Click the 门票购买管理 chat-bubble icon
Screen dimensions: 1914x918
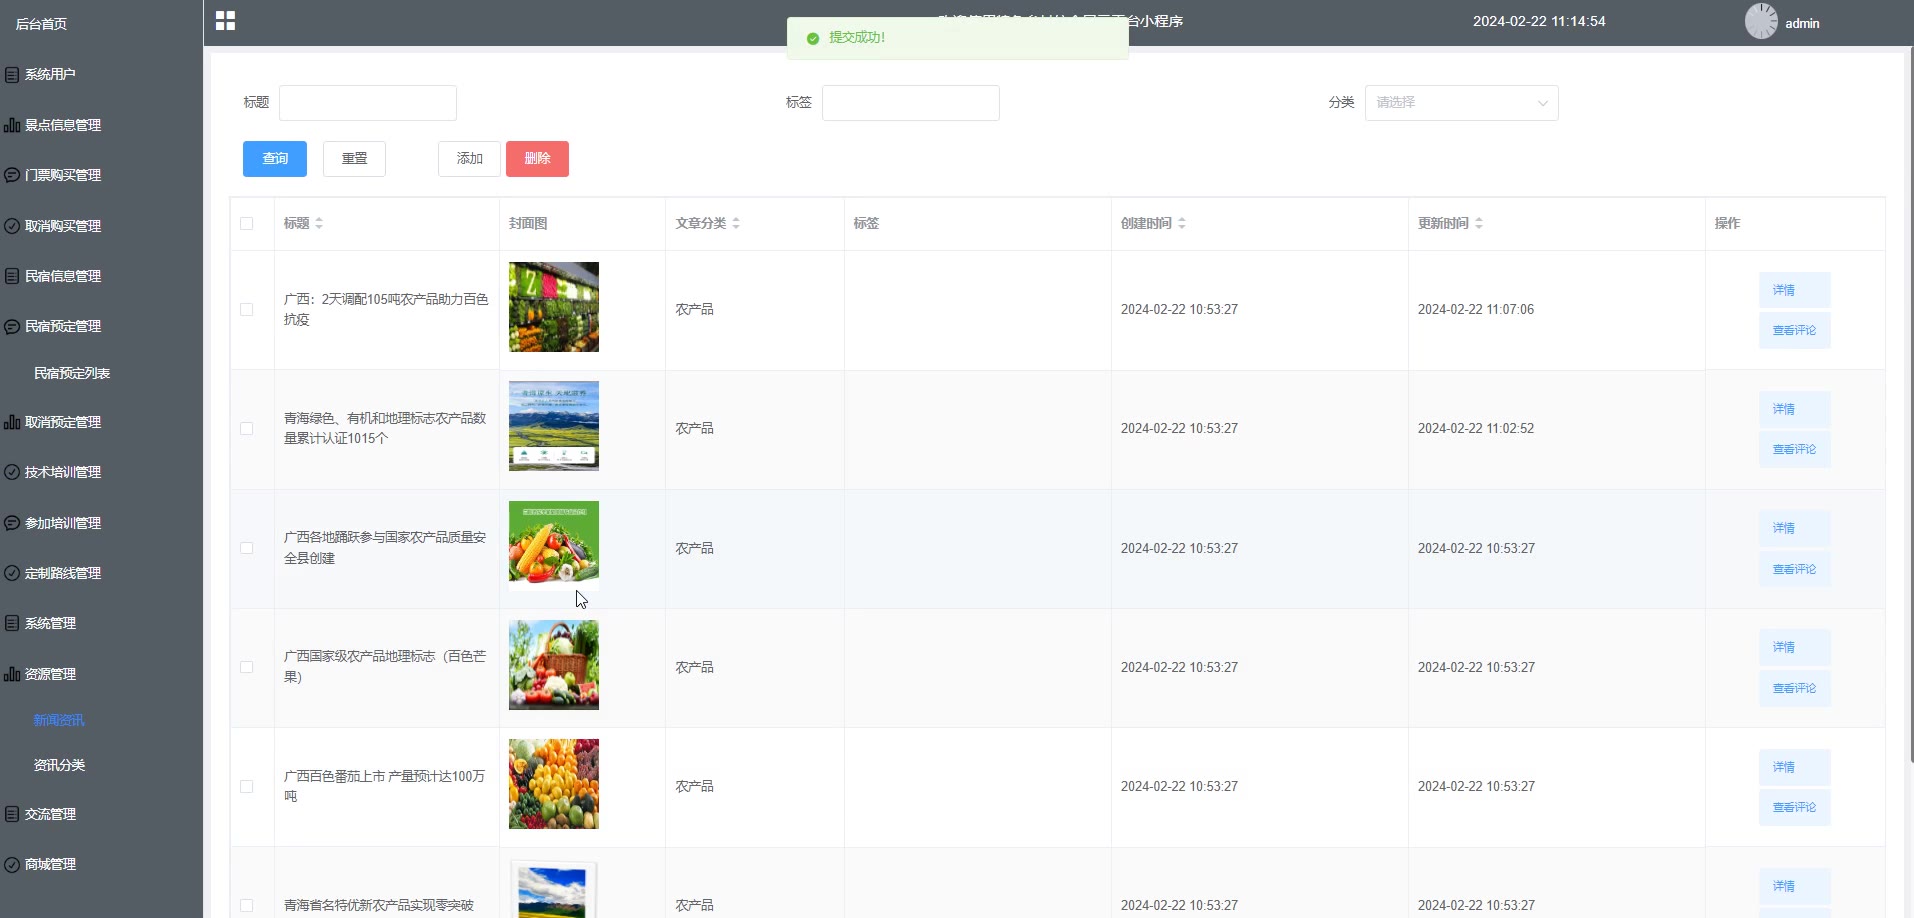[12, 175]
